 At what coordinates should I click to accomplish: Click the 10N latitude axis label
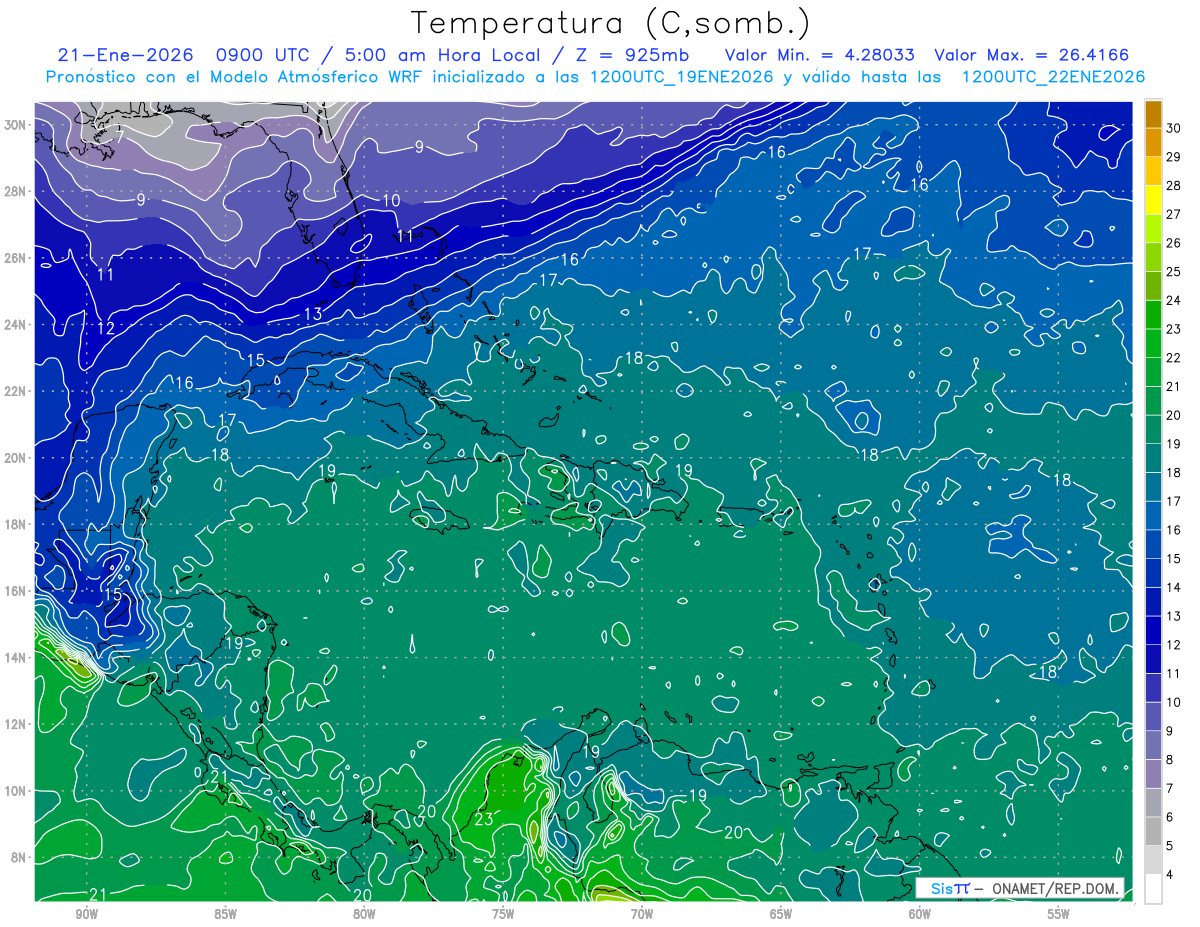point(16,790)
